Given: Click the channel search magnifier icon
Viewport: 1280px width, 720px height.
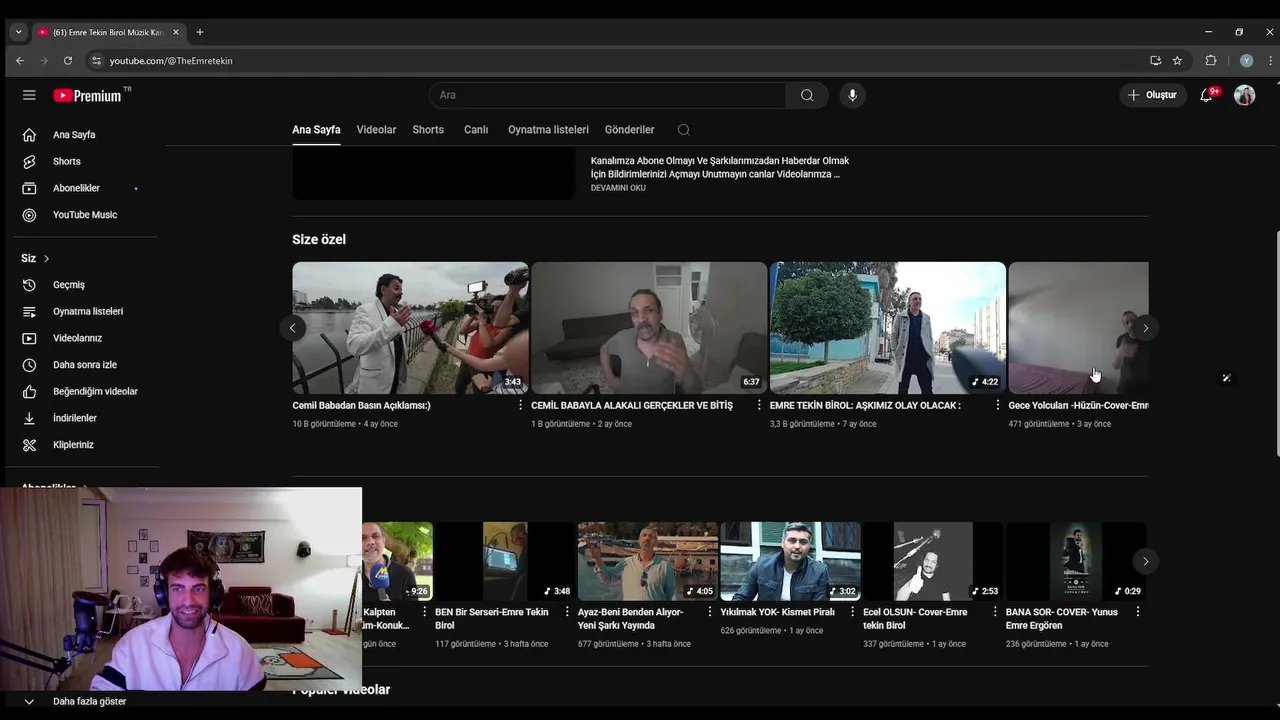Looking at the screenshot, I should pyautogui.click(x=684, y=130).
